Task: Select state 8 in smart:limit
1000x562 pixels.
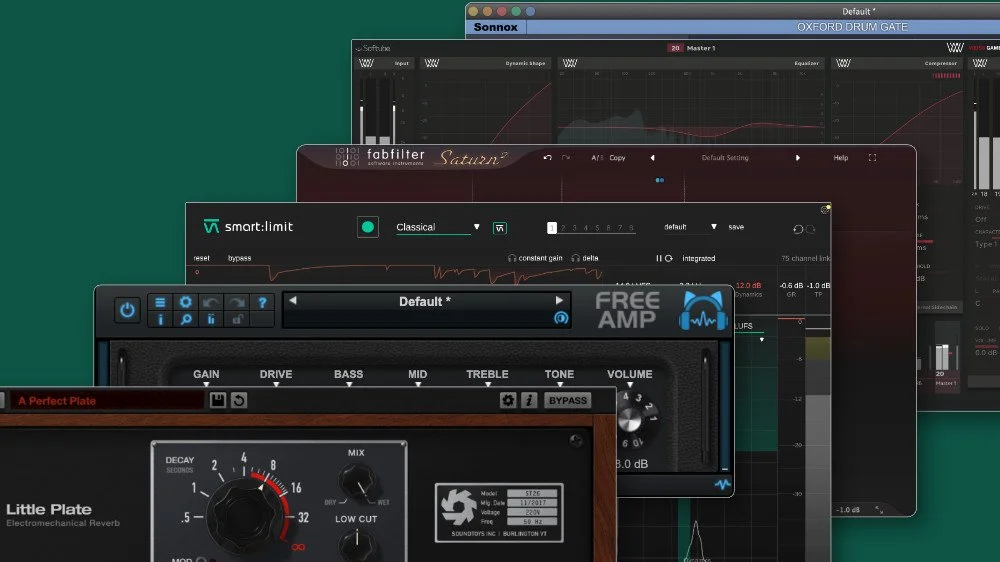Action: [x=631, y=227]
